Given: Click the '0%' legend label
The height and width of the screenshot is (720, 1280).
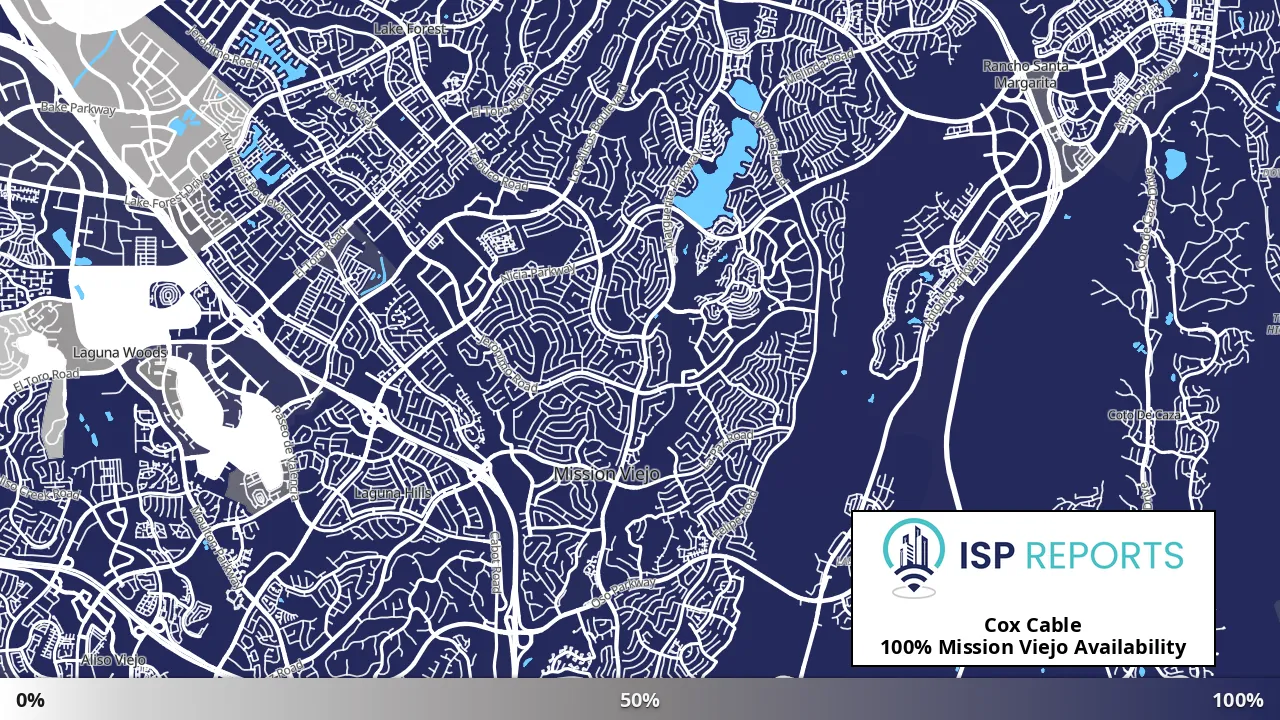Looking at the screenshot, I should (30, 700).
